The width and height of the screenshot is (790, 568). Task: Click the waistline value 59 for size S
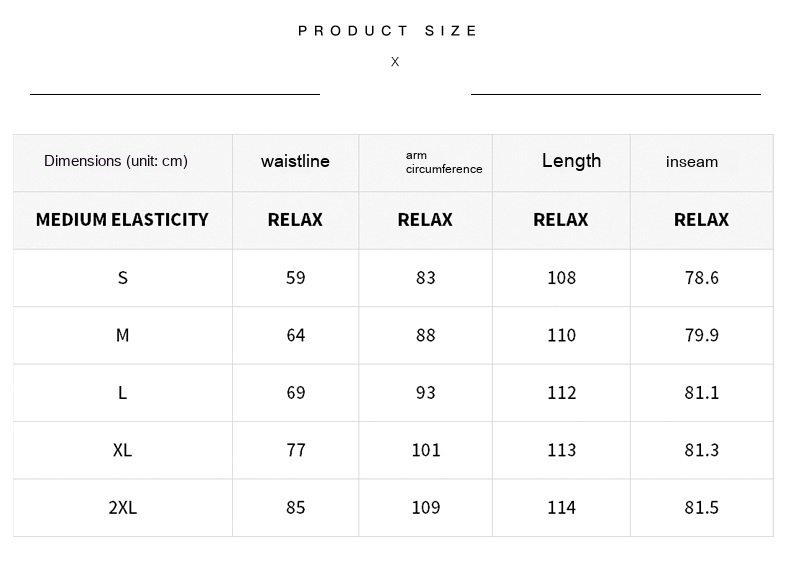(295, 278)
